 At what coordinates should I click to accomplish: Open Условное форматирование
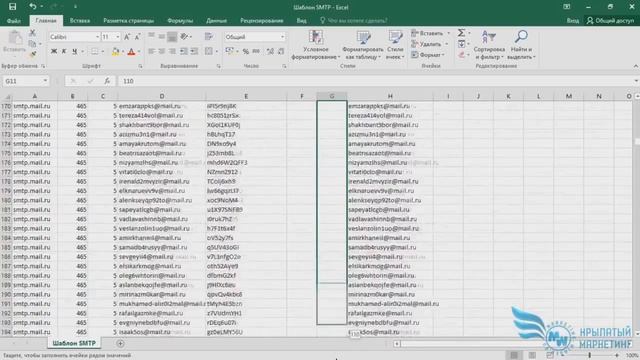(316, 45)
